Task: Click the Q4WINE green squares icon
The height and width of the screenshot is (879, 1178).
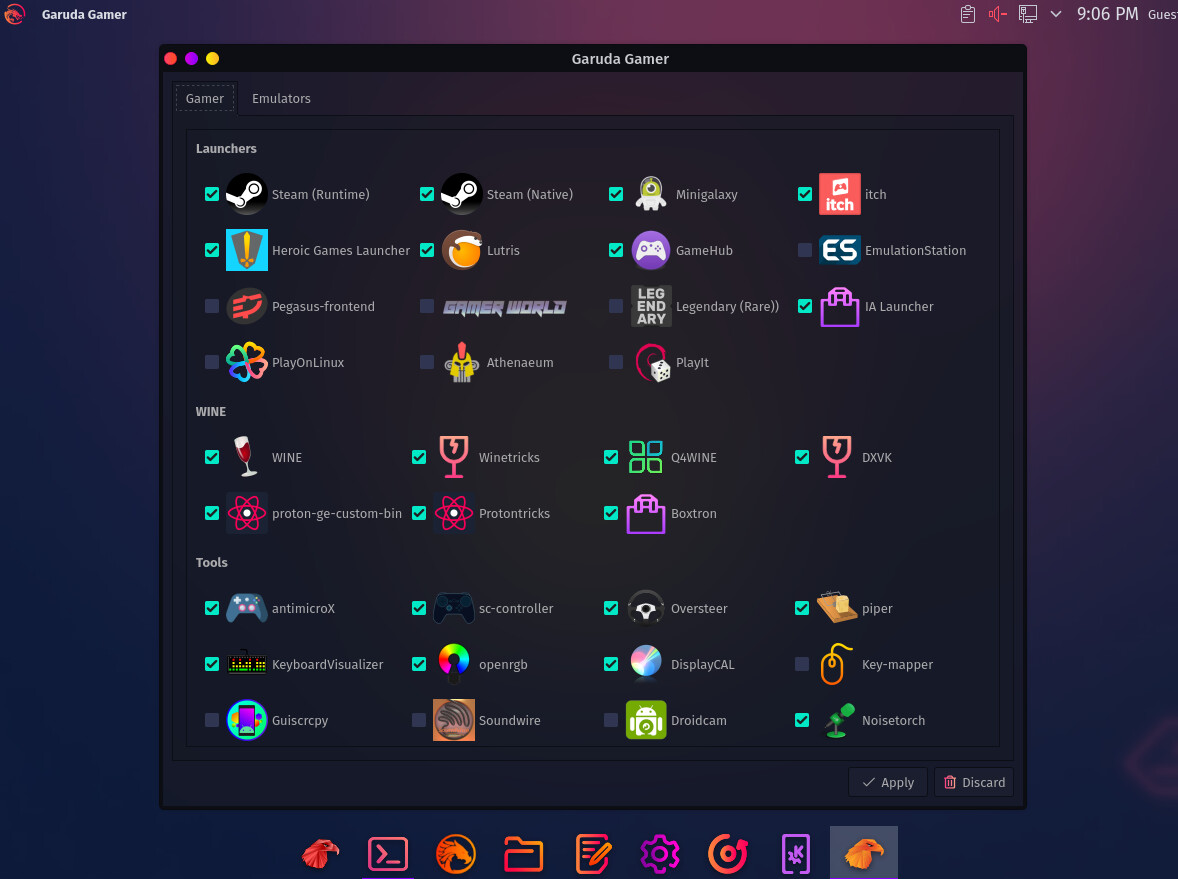Action: [x=645, y=457]
